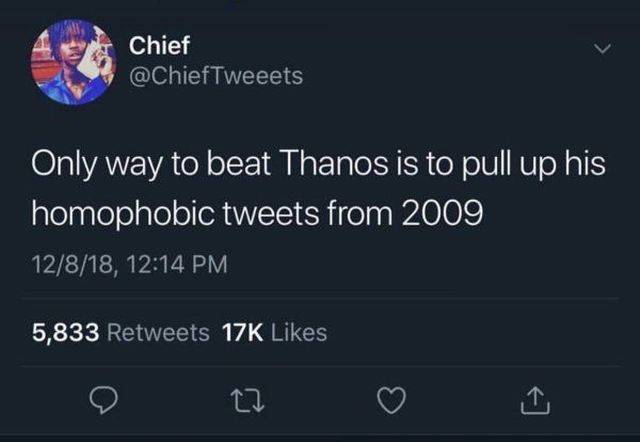Open the @ChiefTweeets handle link
The height and width of the screenshot is (442, 640).
(215, 75)
